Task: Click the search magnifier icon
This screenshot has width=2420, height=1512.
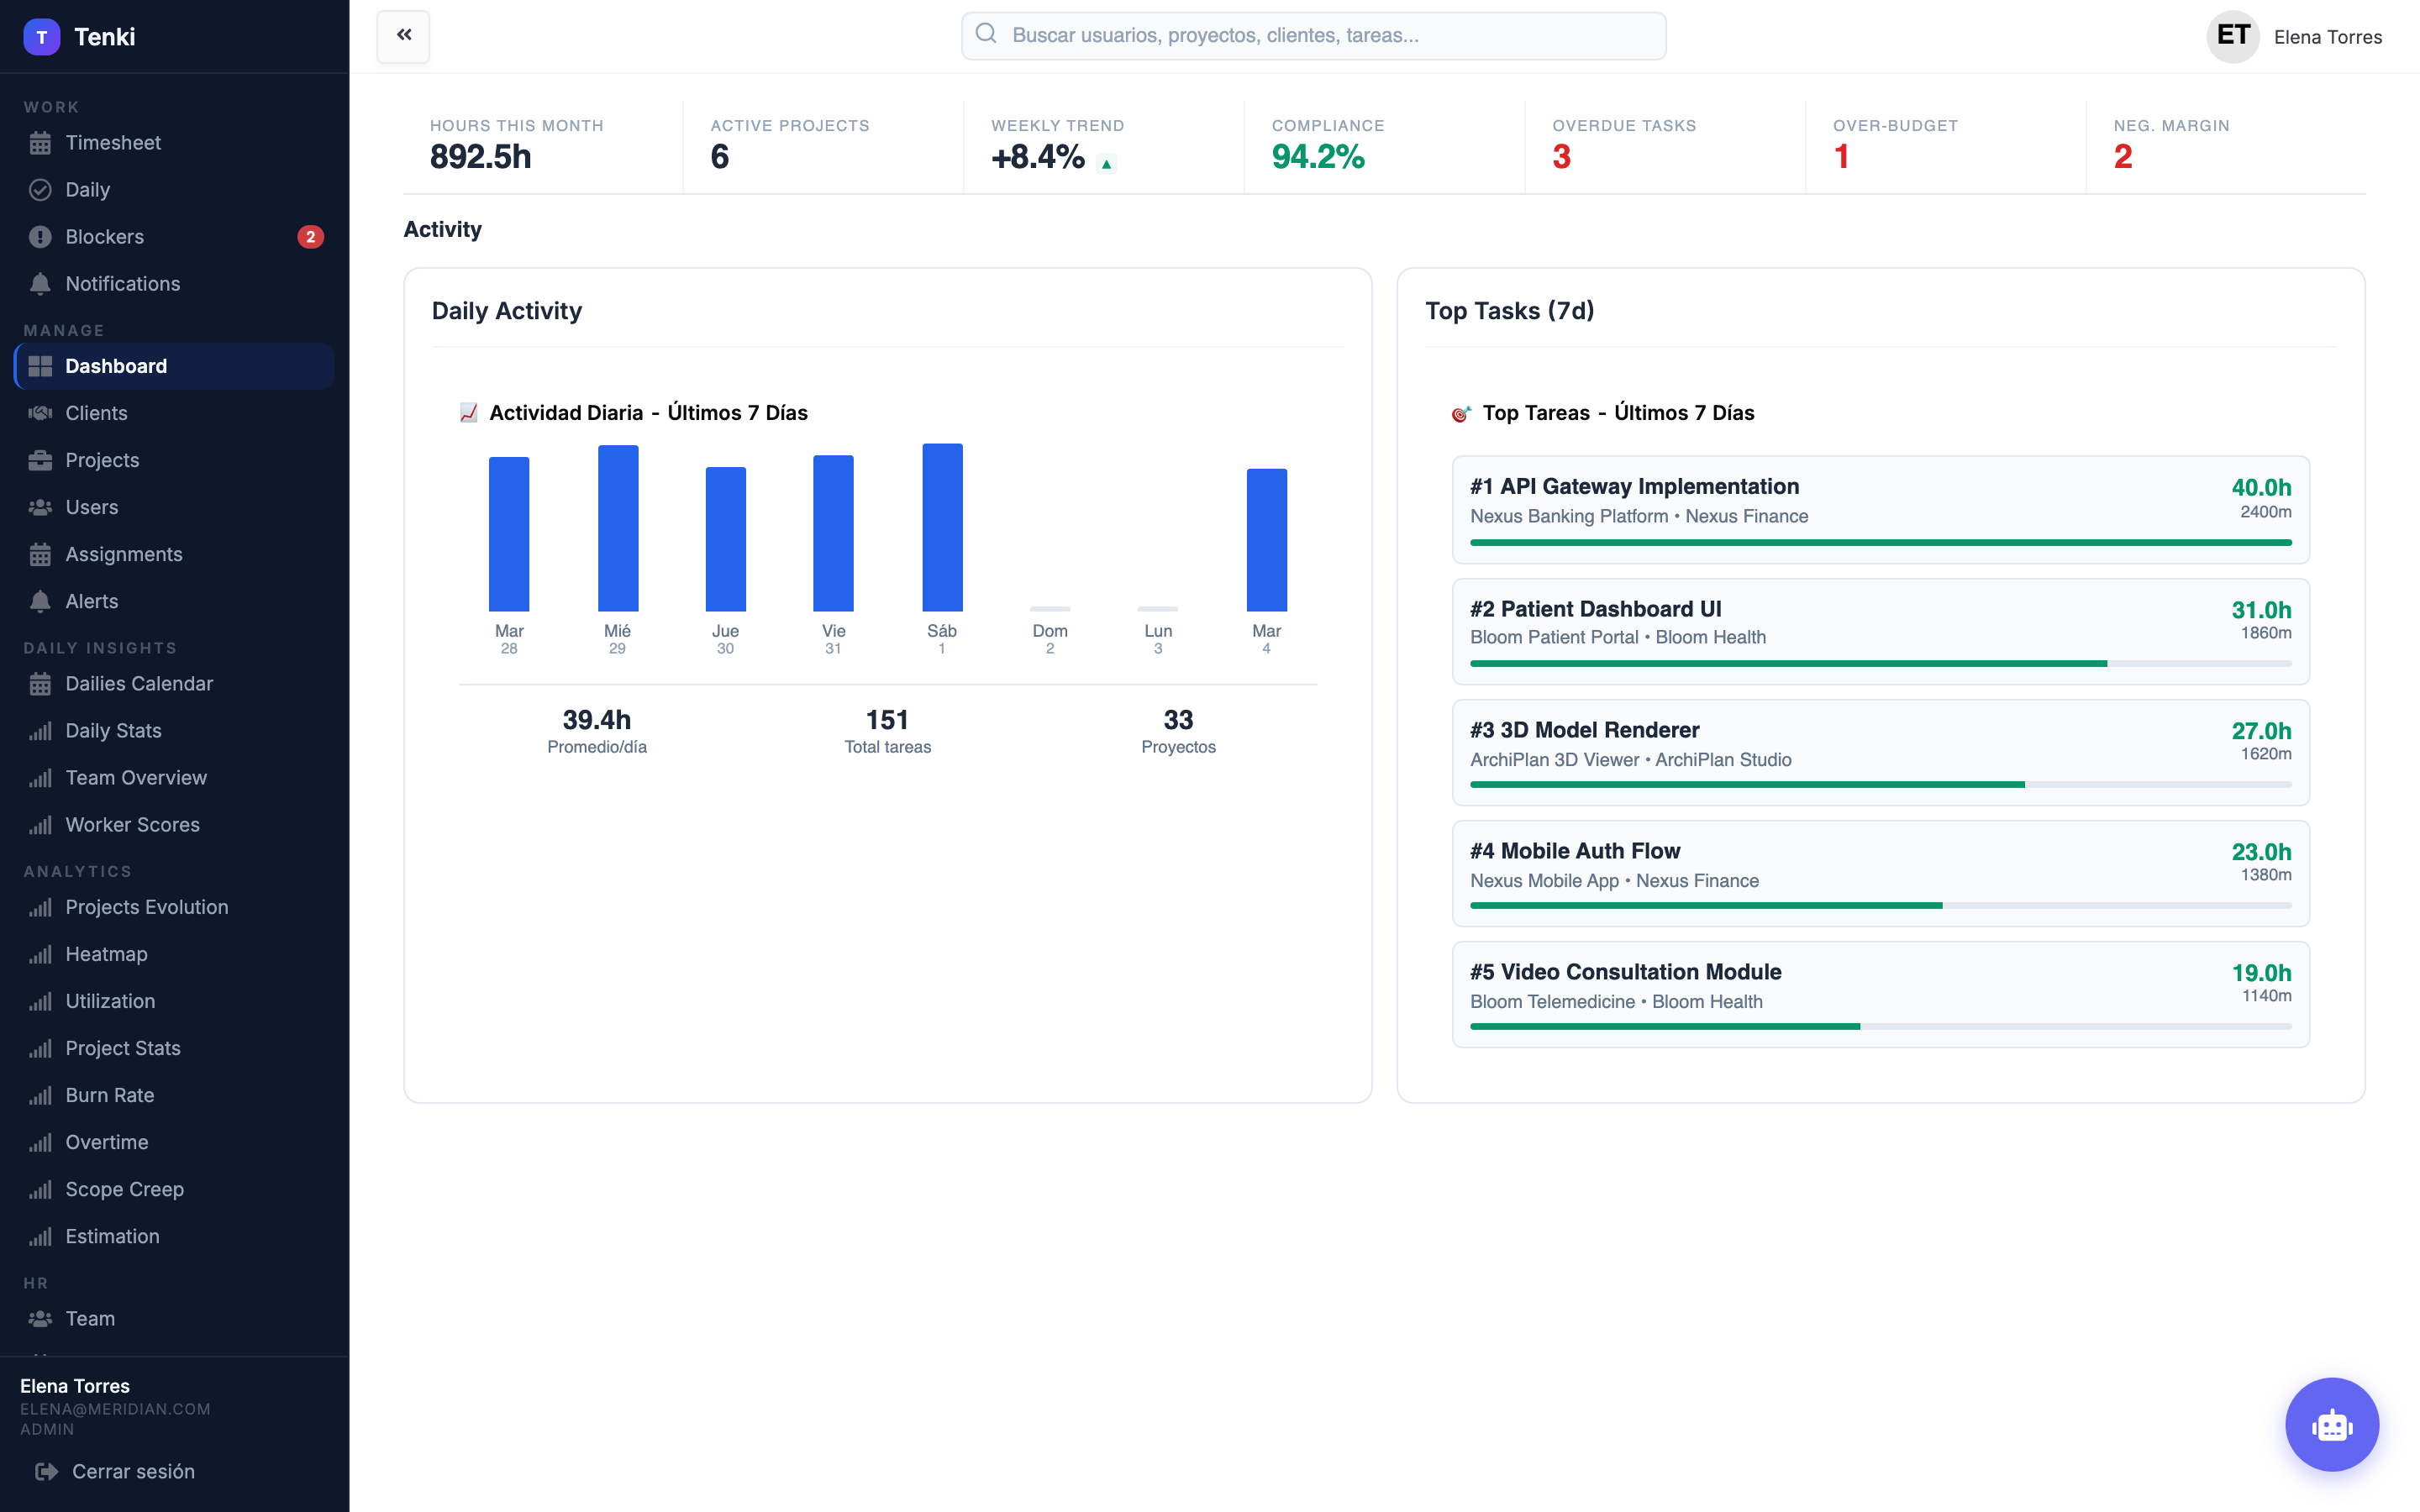Action: 986,34
